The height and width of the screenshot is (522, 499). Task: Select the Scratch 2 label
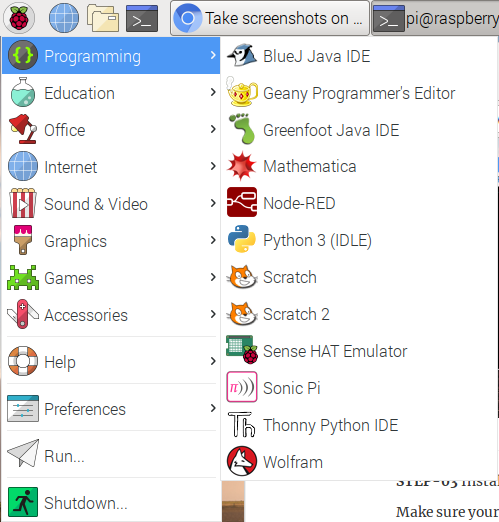pos(296,314)
